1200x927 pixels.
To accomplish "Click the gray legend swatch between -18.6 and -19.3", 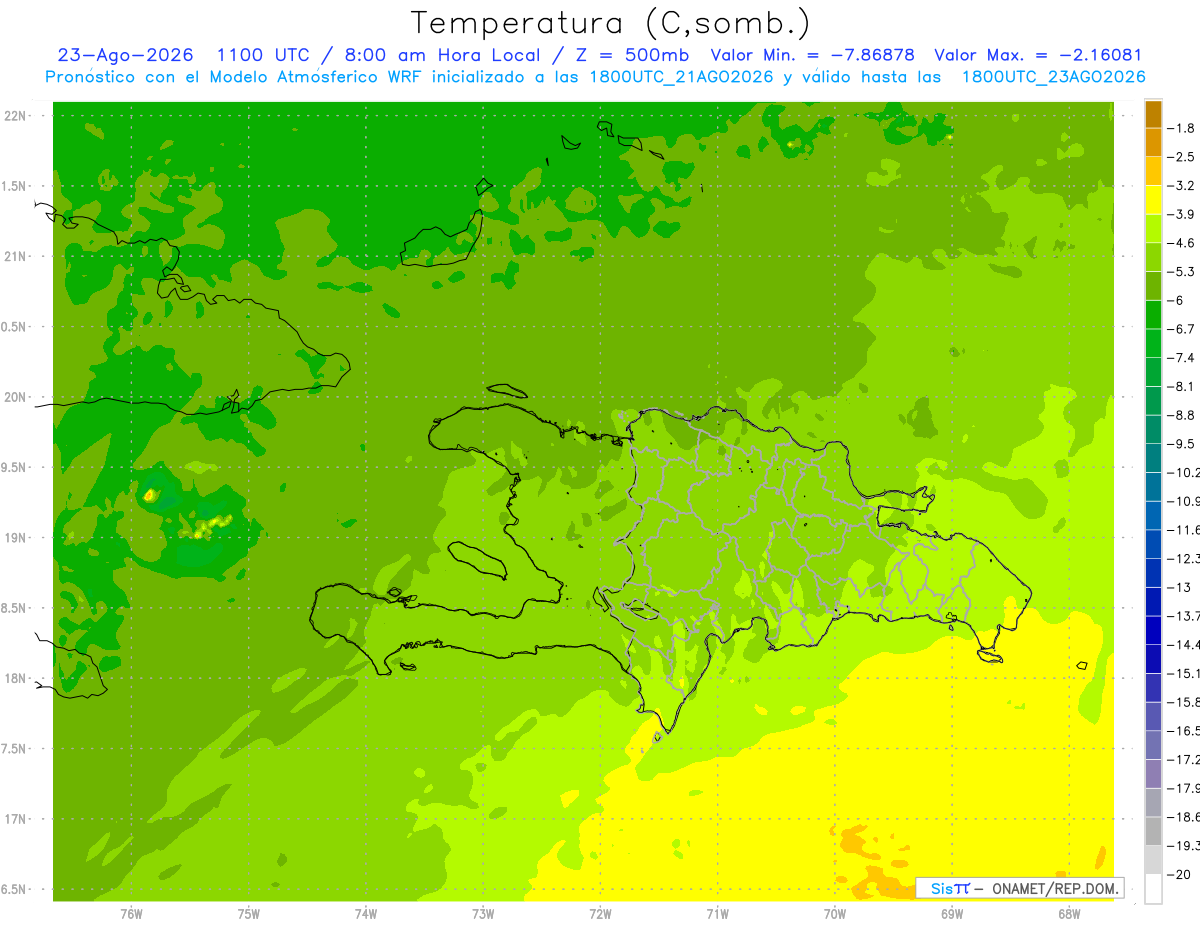I will click(x=1153, y=832).
